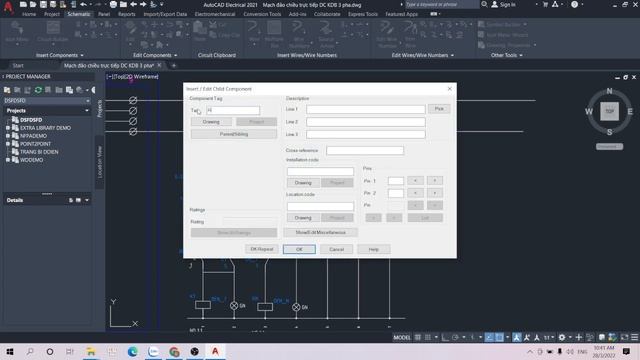The image size is (640, 360).
Task: Click the Circuit Builder tool in ribbon
Action: point(53,32)
